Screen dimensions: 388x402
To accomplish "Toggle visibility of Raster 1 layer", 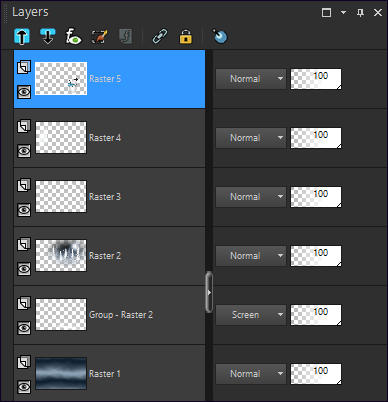I will [24, 387].
